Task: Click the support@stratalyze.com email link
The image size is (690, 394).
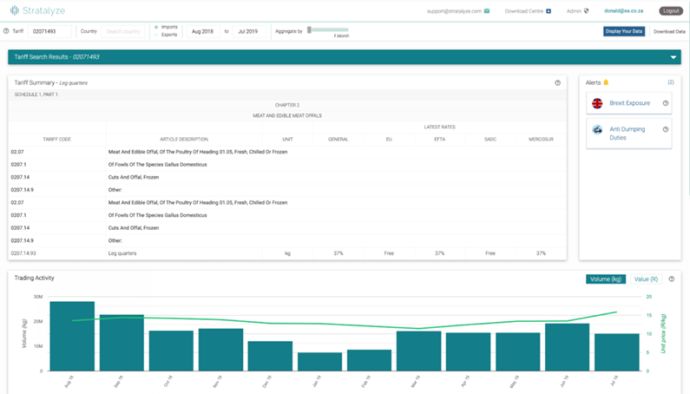Action: pyautogui.click(x=454, y=11)
